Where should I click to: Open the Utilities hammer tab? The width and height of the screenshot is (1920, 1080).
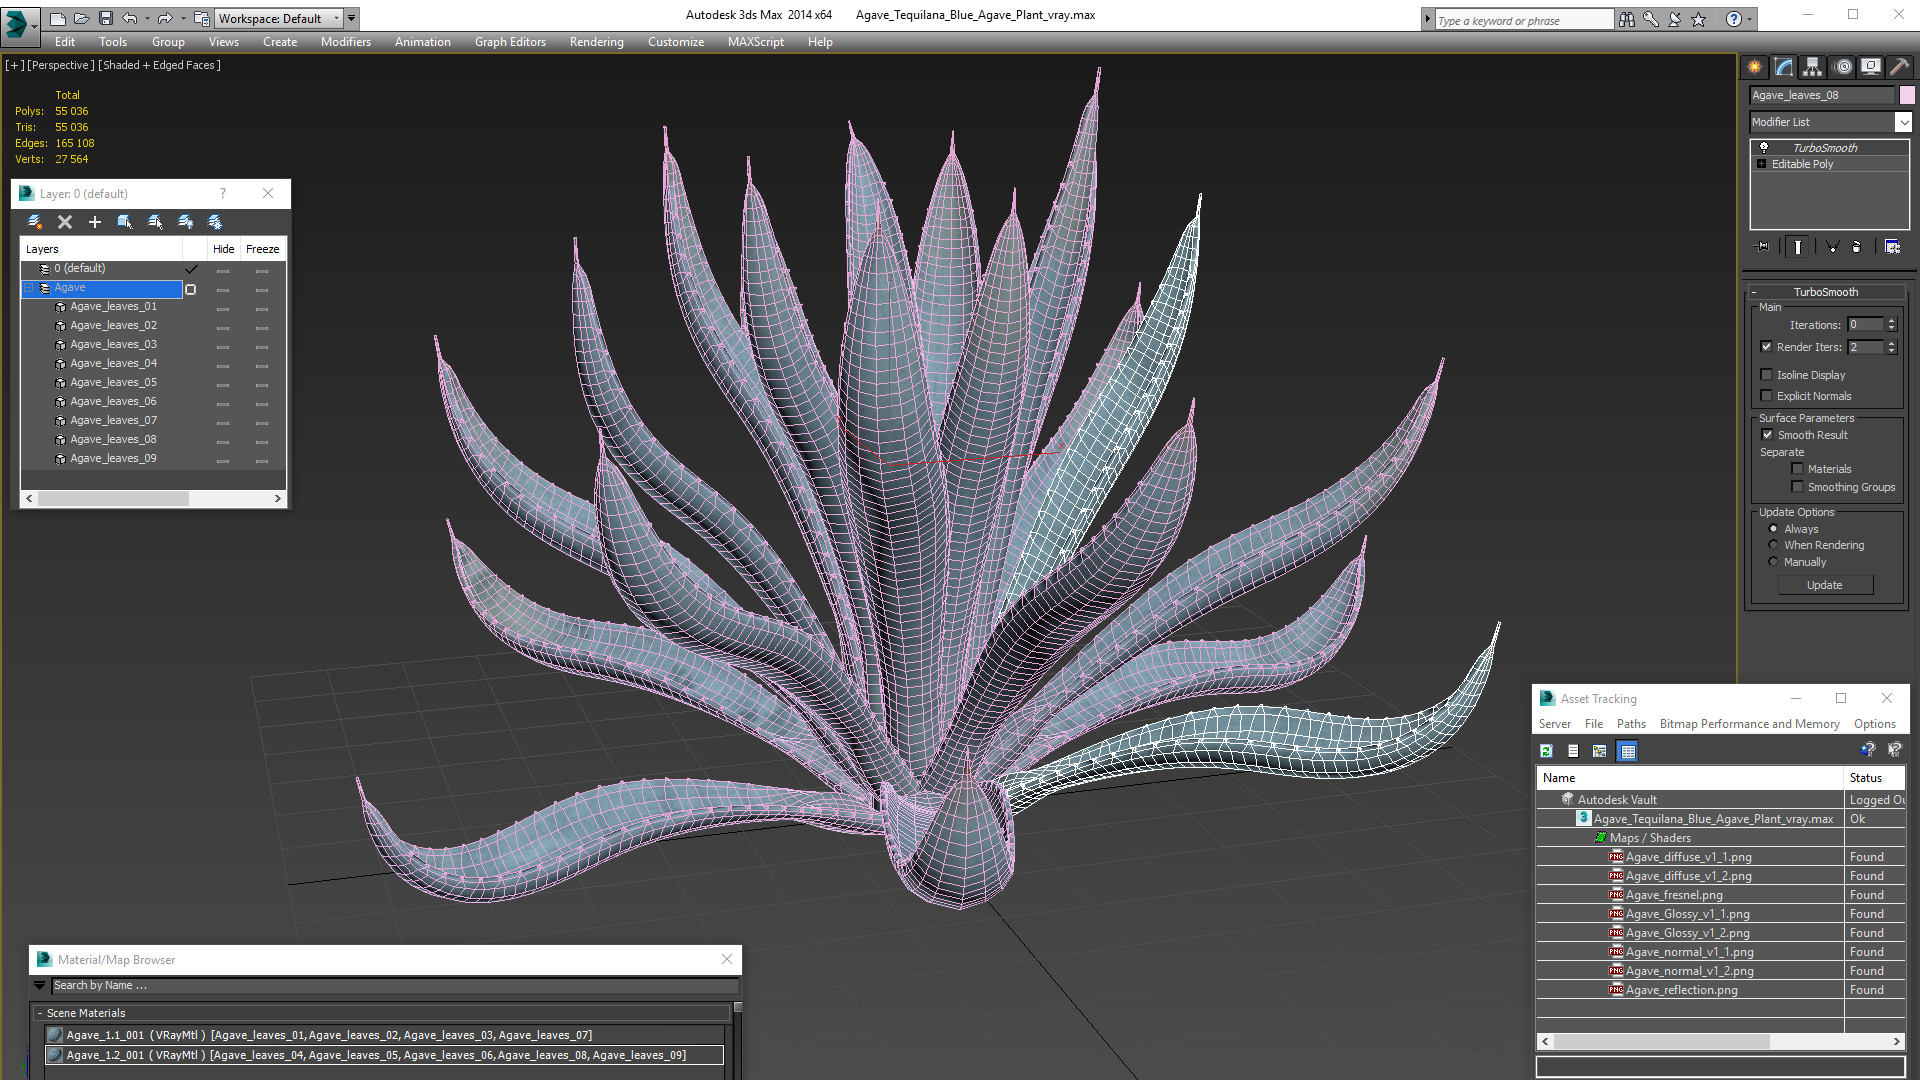coord(1900,67)
